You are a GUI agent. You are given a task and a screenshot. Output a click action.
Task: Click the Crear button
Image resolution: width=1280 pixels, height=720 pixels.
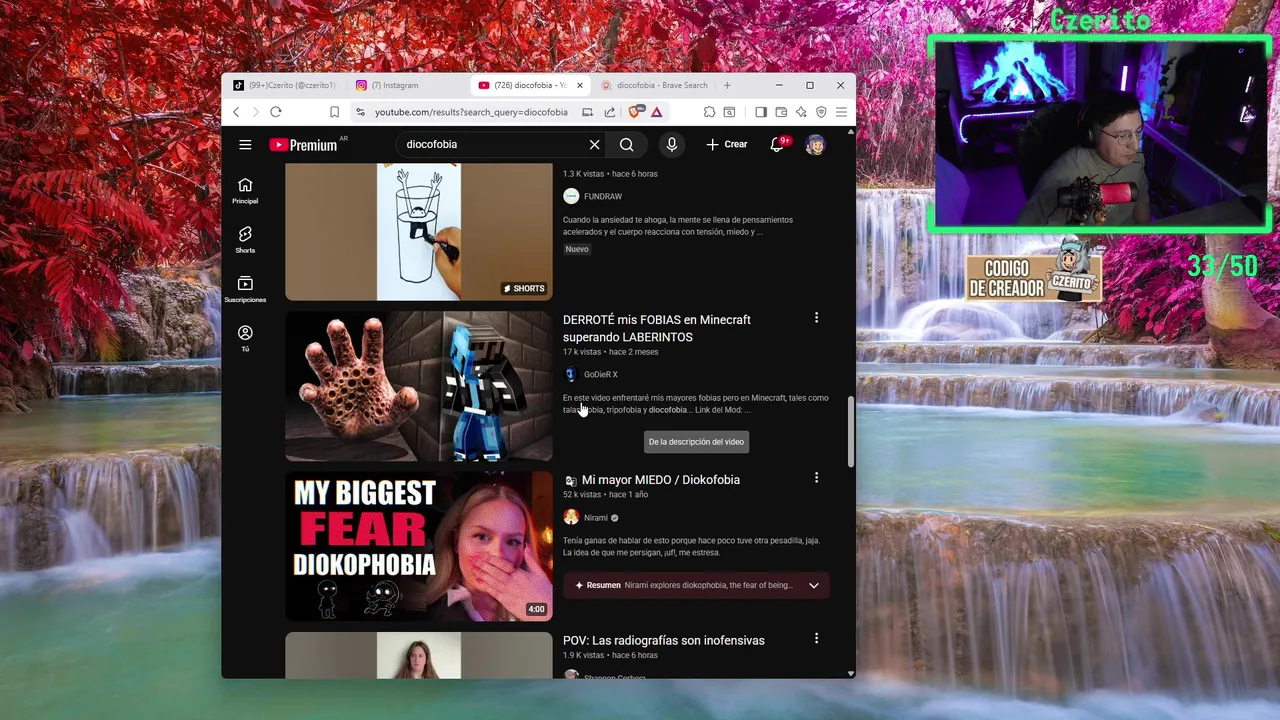[x=727, y=145]
